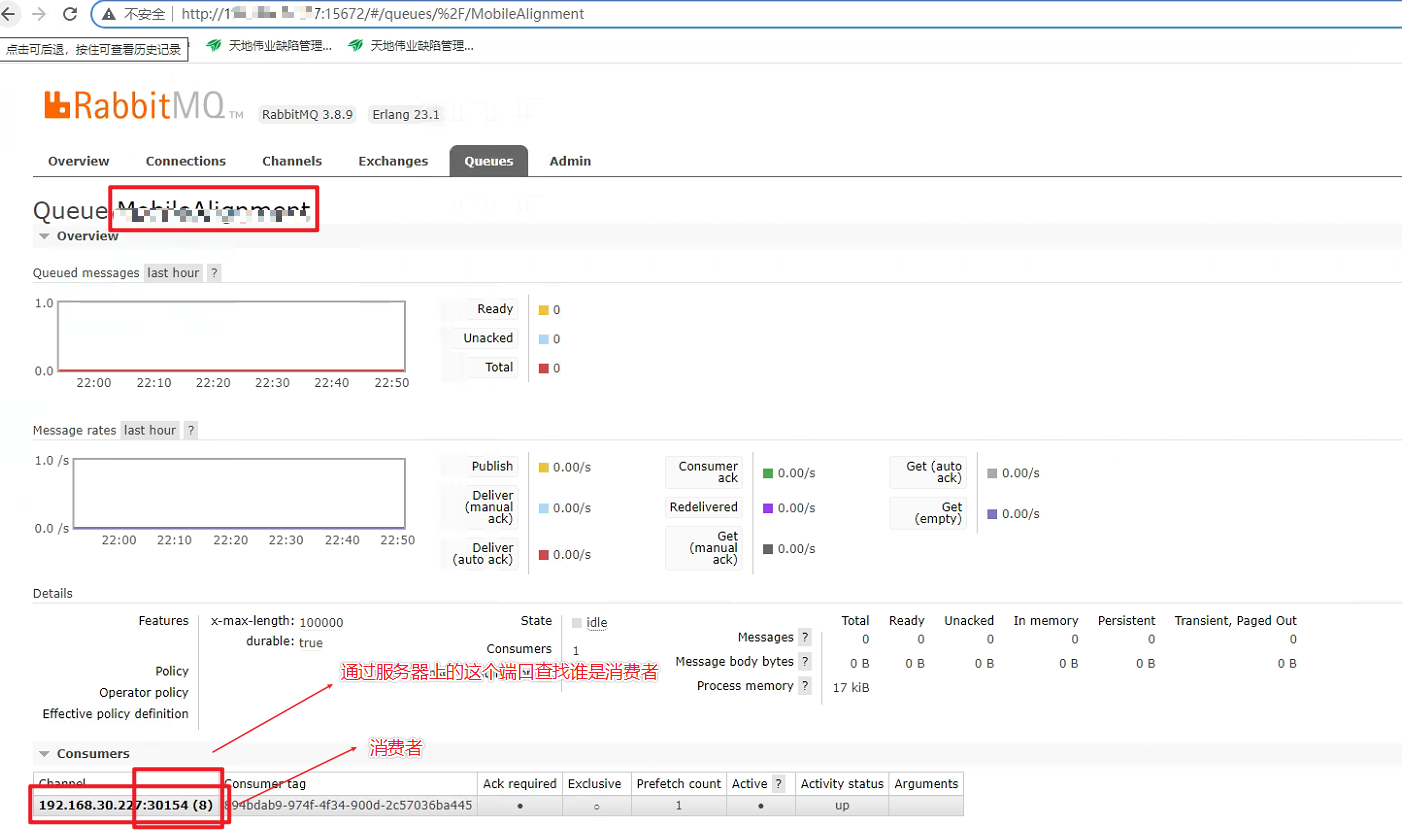Click the Message rates chart
The image size is (1402, 832).
coord(238,493)
